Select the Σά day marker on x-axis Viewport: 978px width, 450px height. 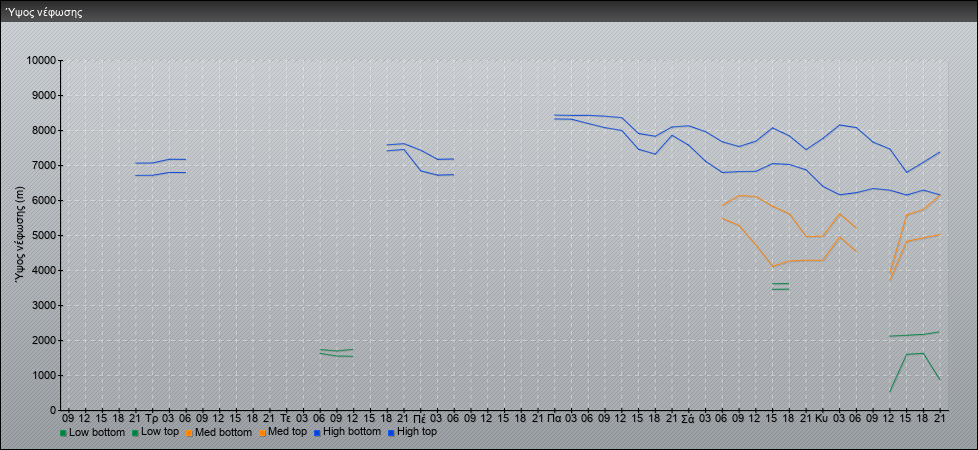(x=688, y=418)
